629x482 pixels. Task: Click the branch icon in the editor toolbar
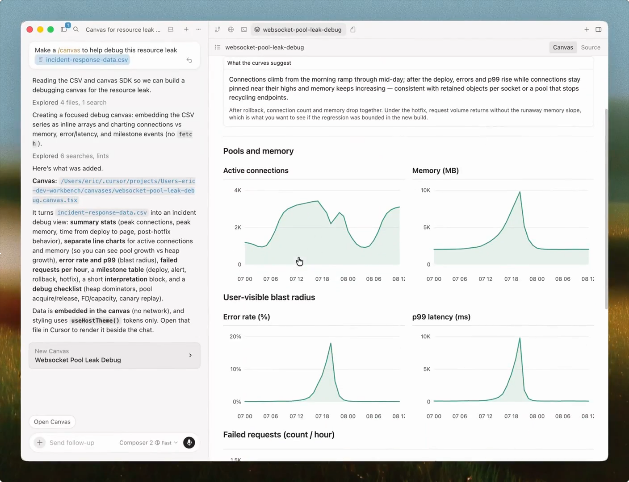[217, 29]
